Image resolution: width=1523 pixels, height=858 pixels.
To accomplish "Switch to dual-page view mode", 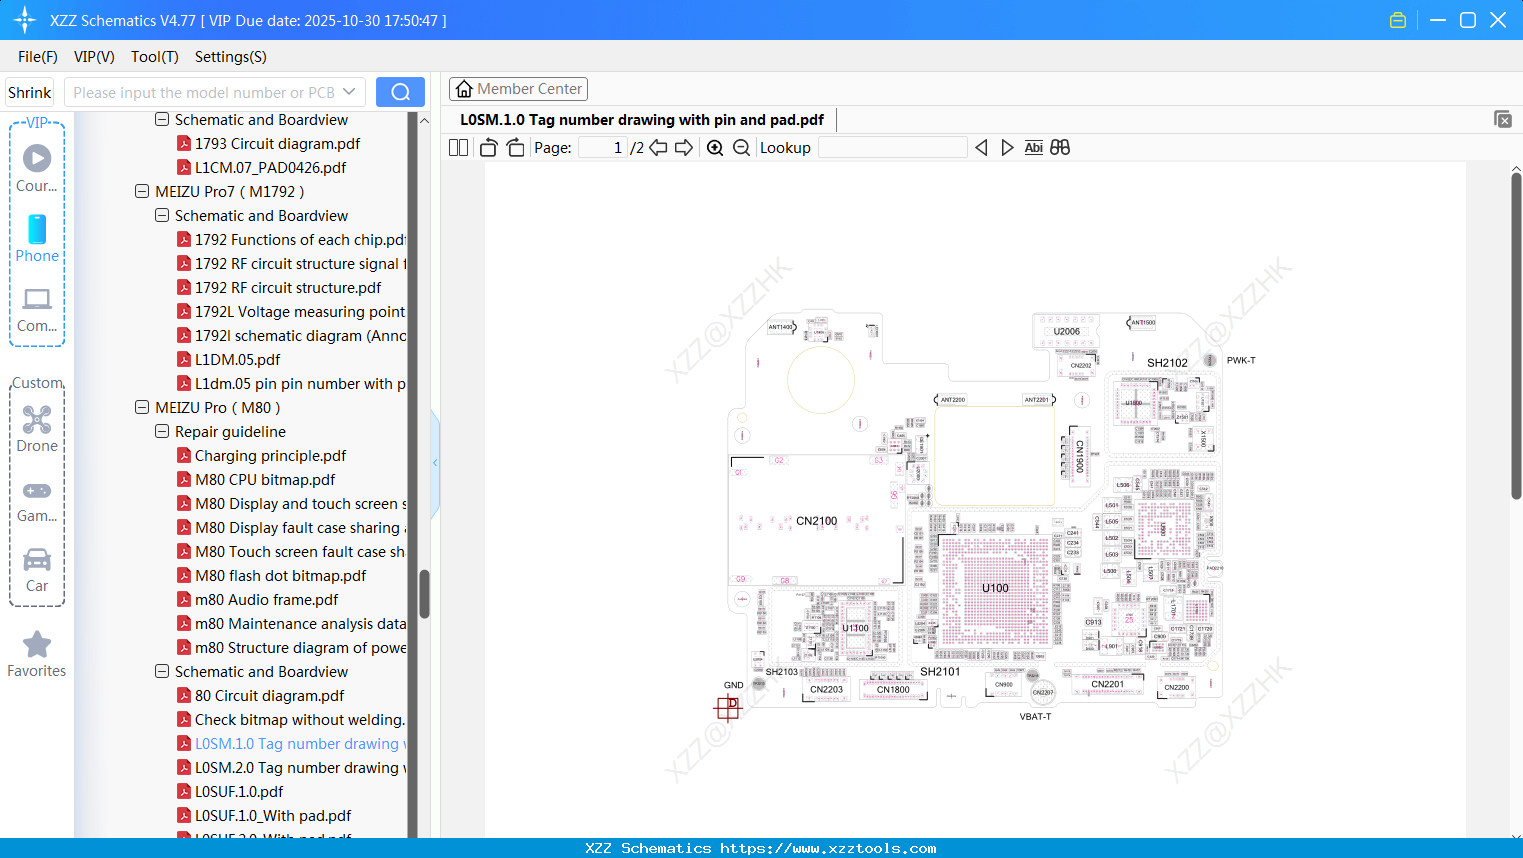I will click(457, 147).
